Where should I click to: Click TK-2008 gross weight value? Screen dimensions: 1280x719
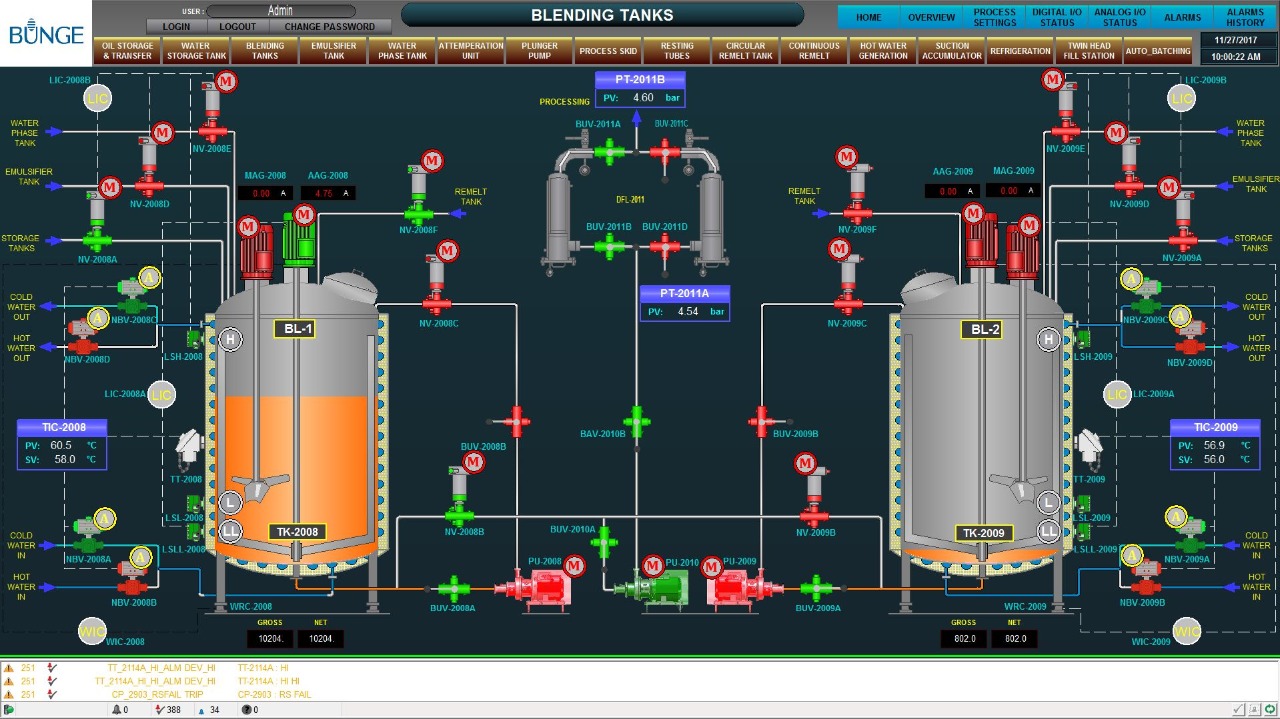pos(270,638)
